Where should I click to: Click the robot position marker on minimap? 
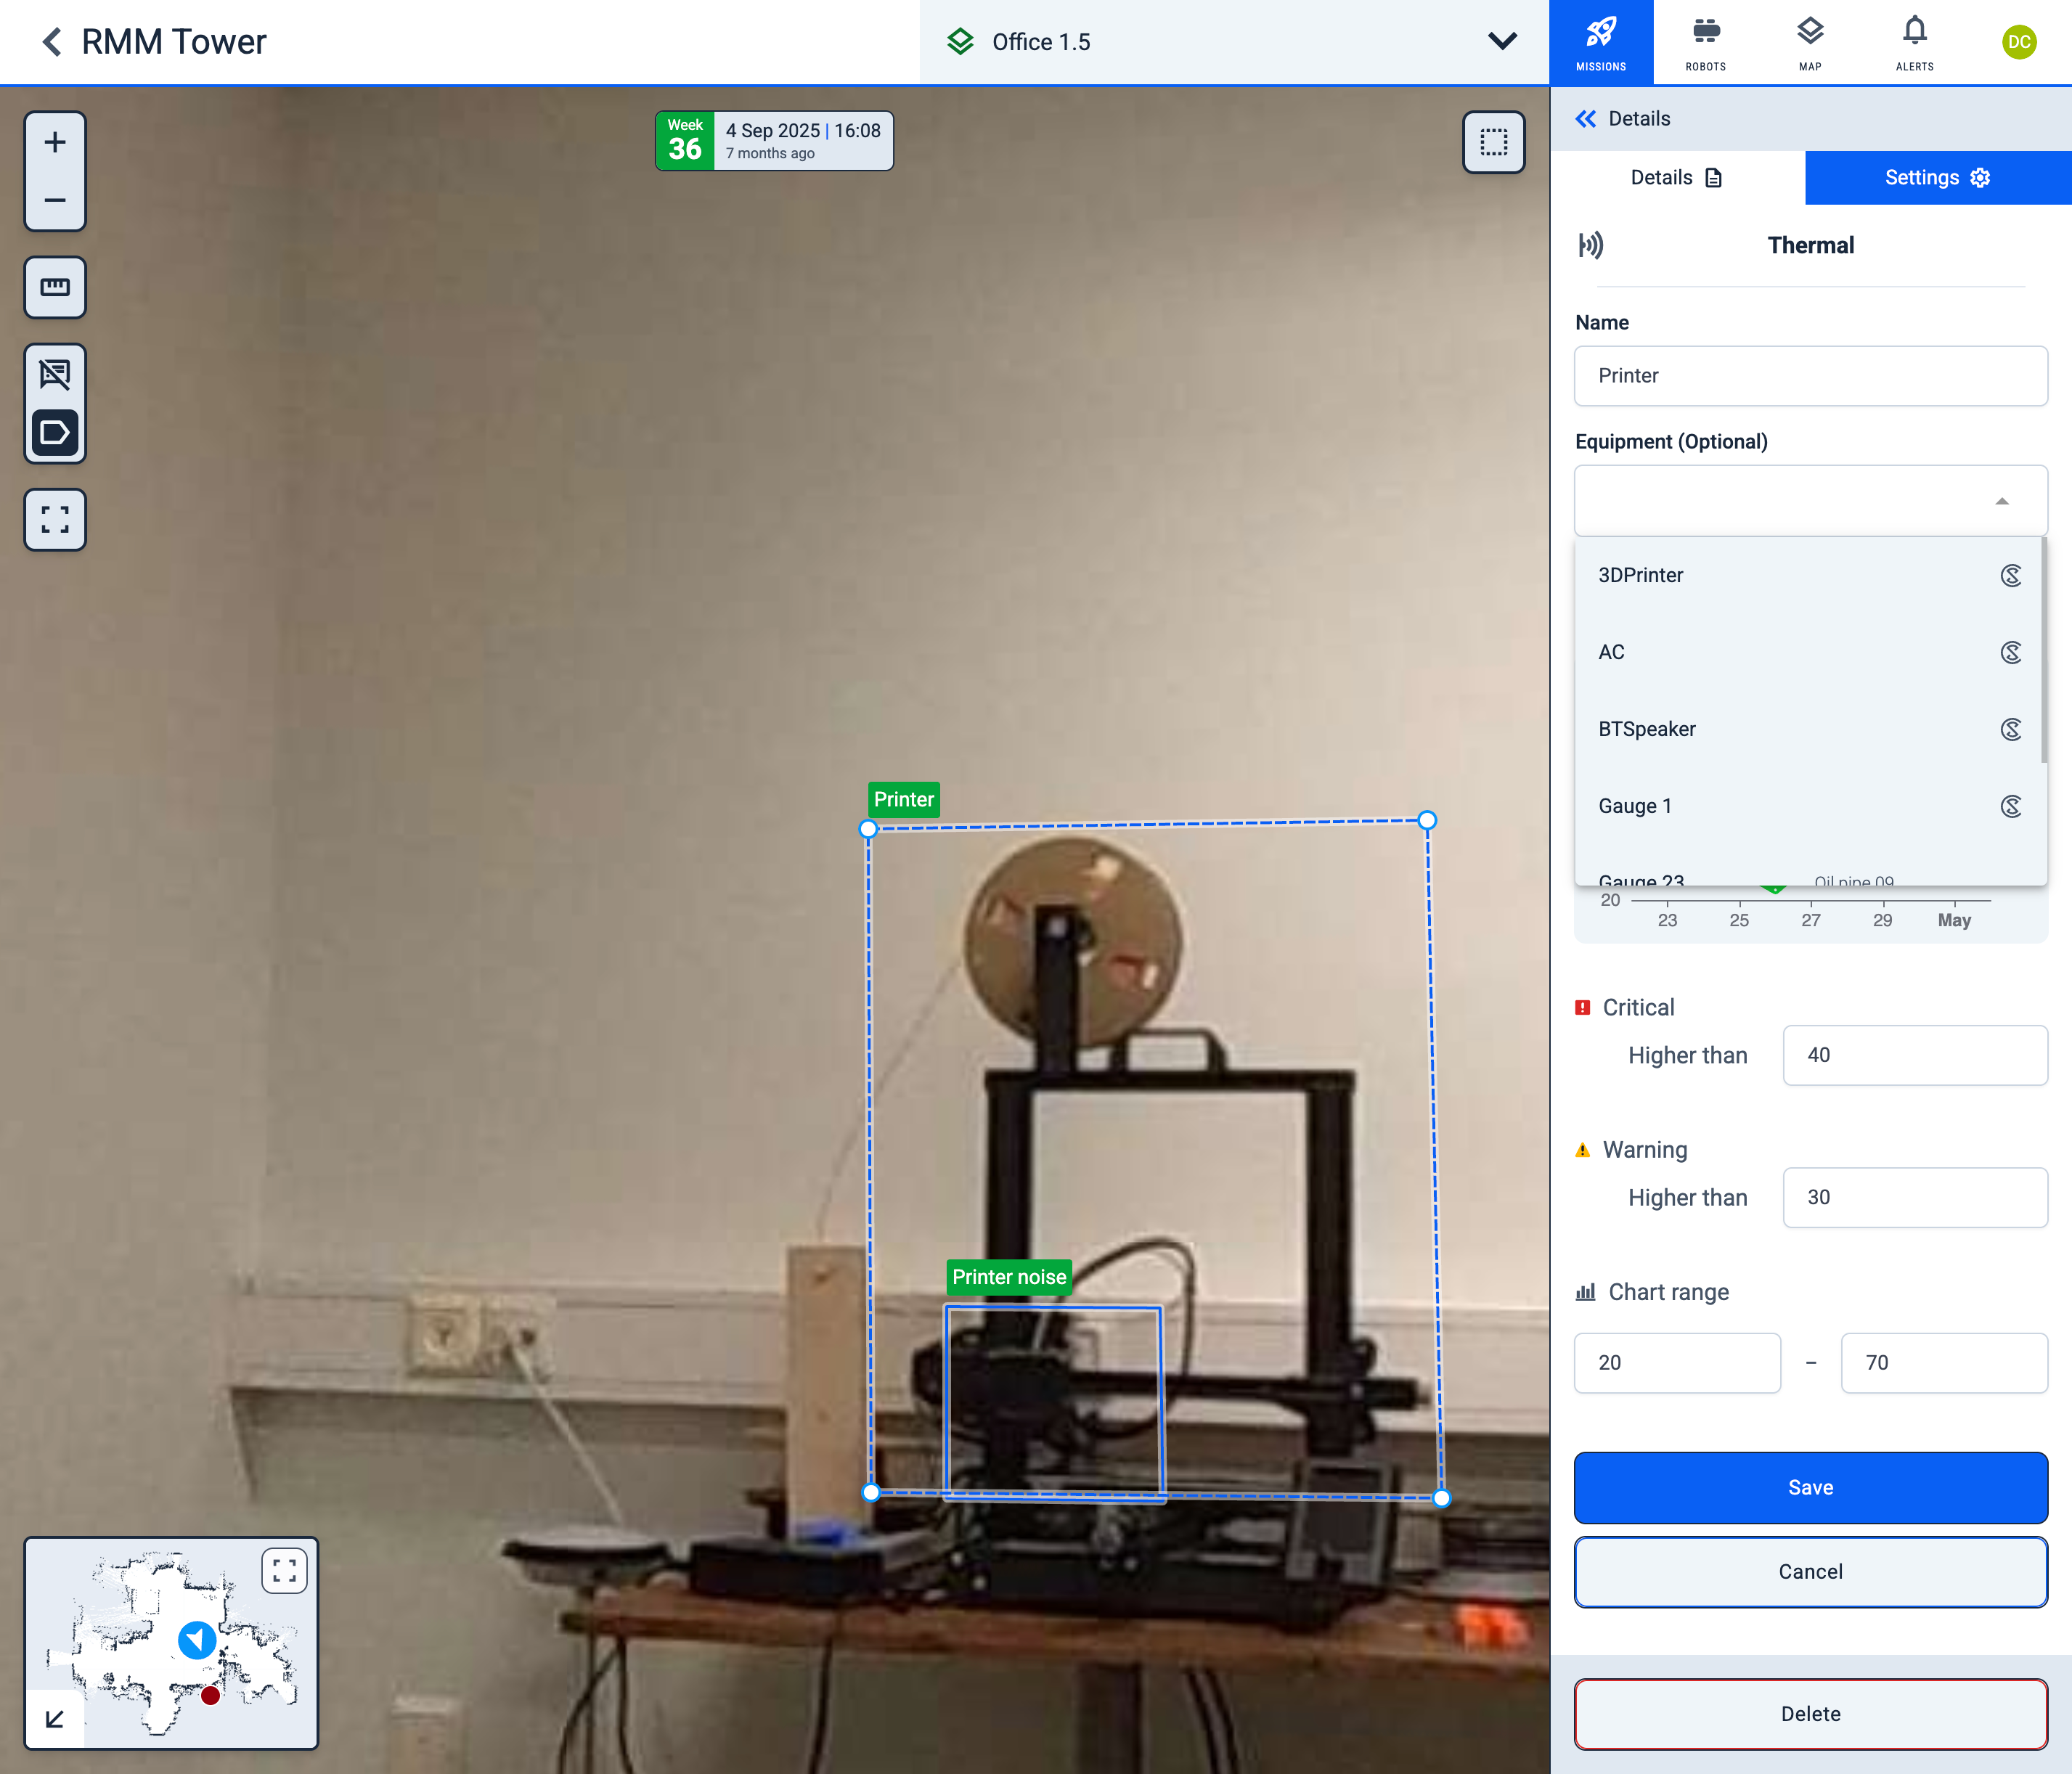coord(197,1640)
